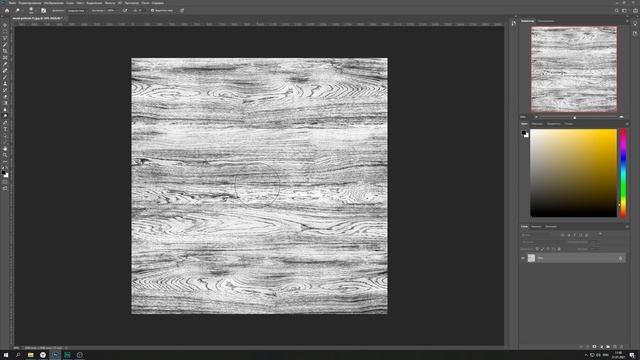The height and width of the screenshot is (360, 640).
Task: Open the Range dropdown in options bar
Action: coord(76,10)
